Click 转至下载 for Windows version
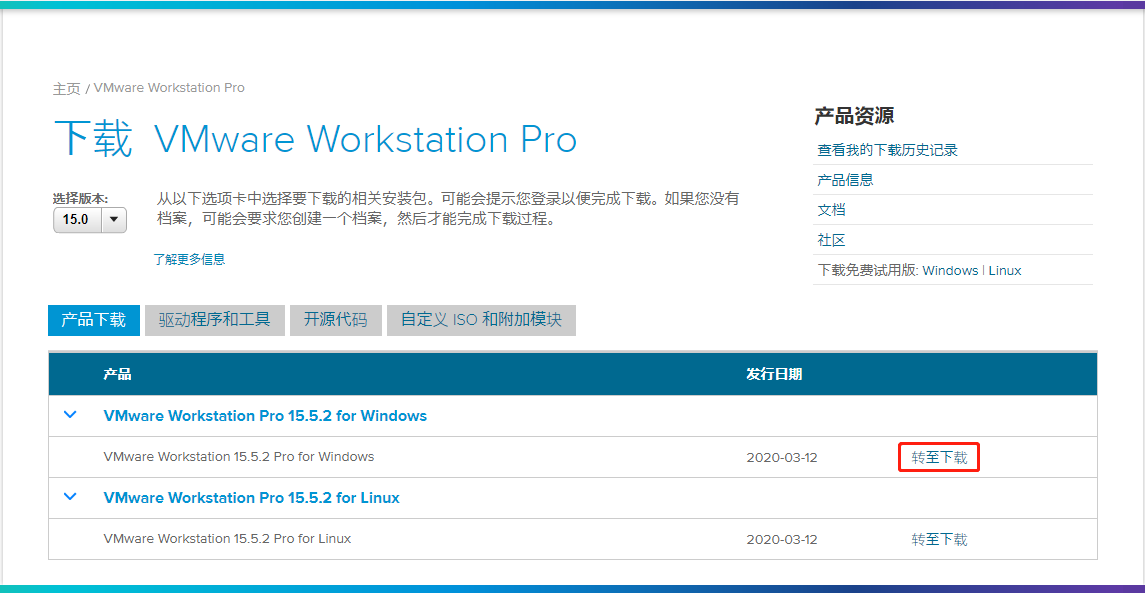The image size is (1145, 594). [x=939, y=458]
